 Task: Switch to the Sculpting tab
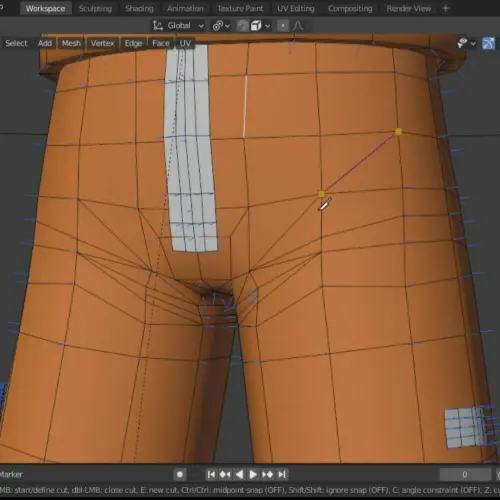(x=95, y=8)
